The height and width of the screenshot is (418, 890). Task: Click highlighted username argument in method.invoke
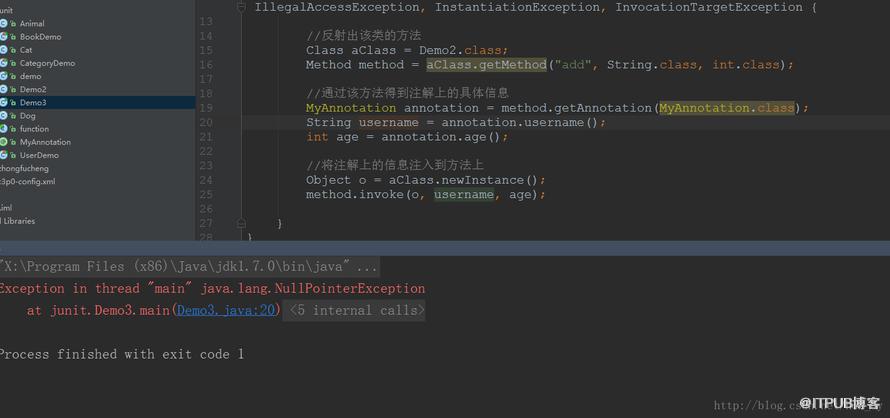tap(464, 194)
